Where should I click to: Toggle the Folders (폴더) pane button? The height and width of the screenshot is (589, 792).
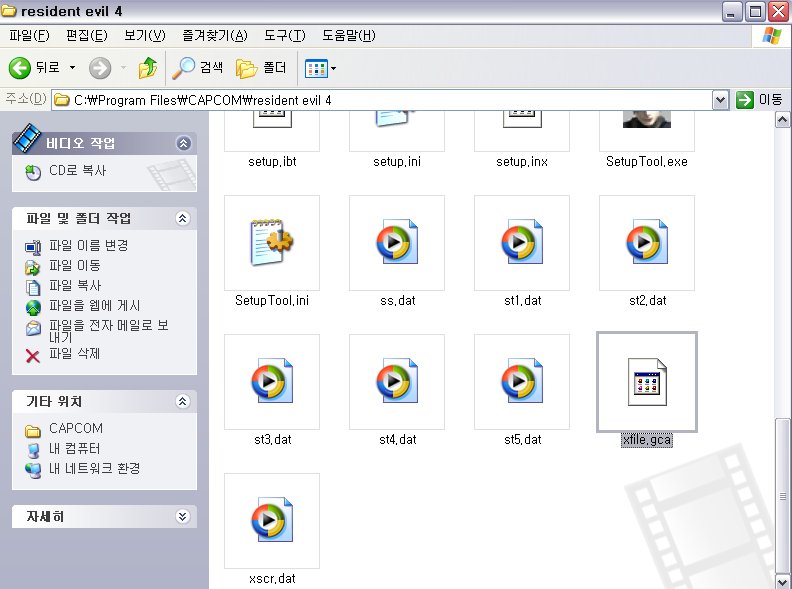tap(261, 68)
